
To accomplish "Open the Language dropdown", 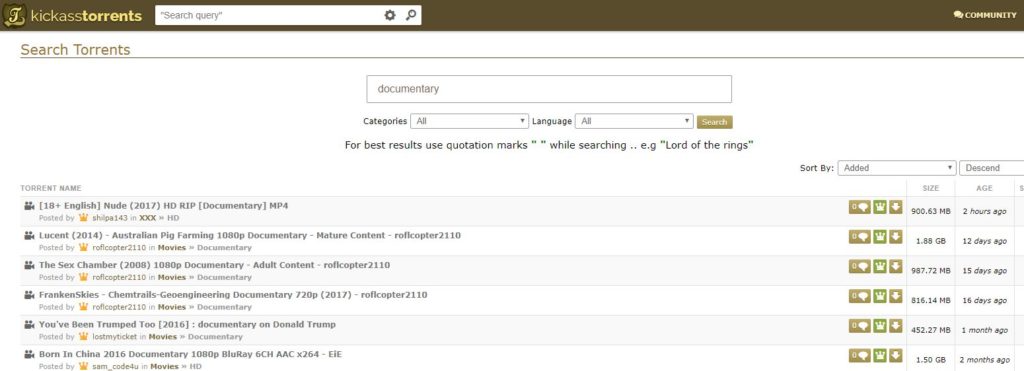I will click(x=634, y=121).
